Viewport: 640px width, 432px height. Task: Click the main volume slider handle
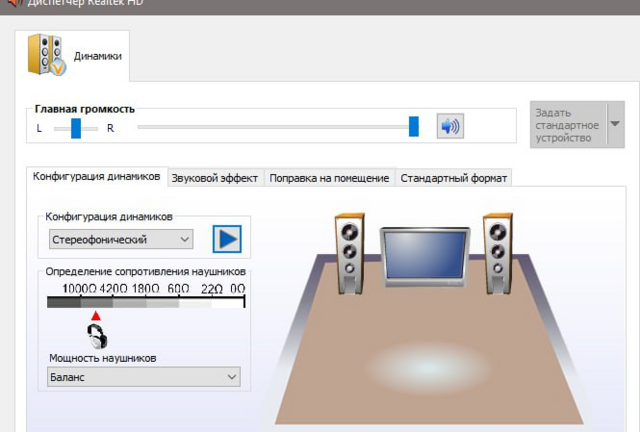(414, 126)
